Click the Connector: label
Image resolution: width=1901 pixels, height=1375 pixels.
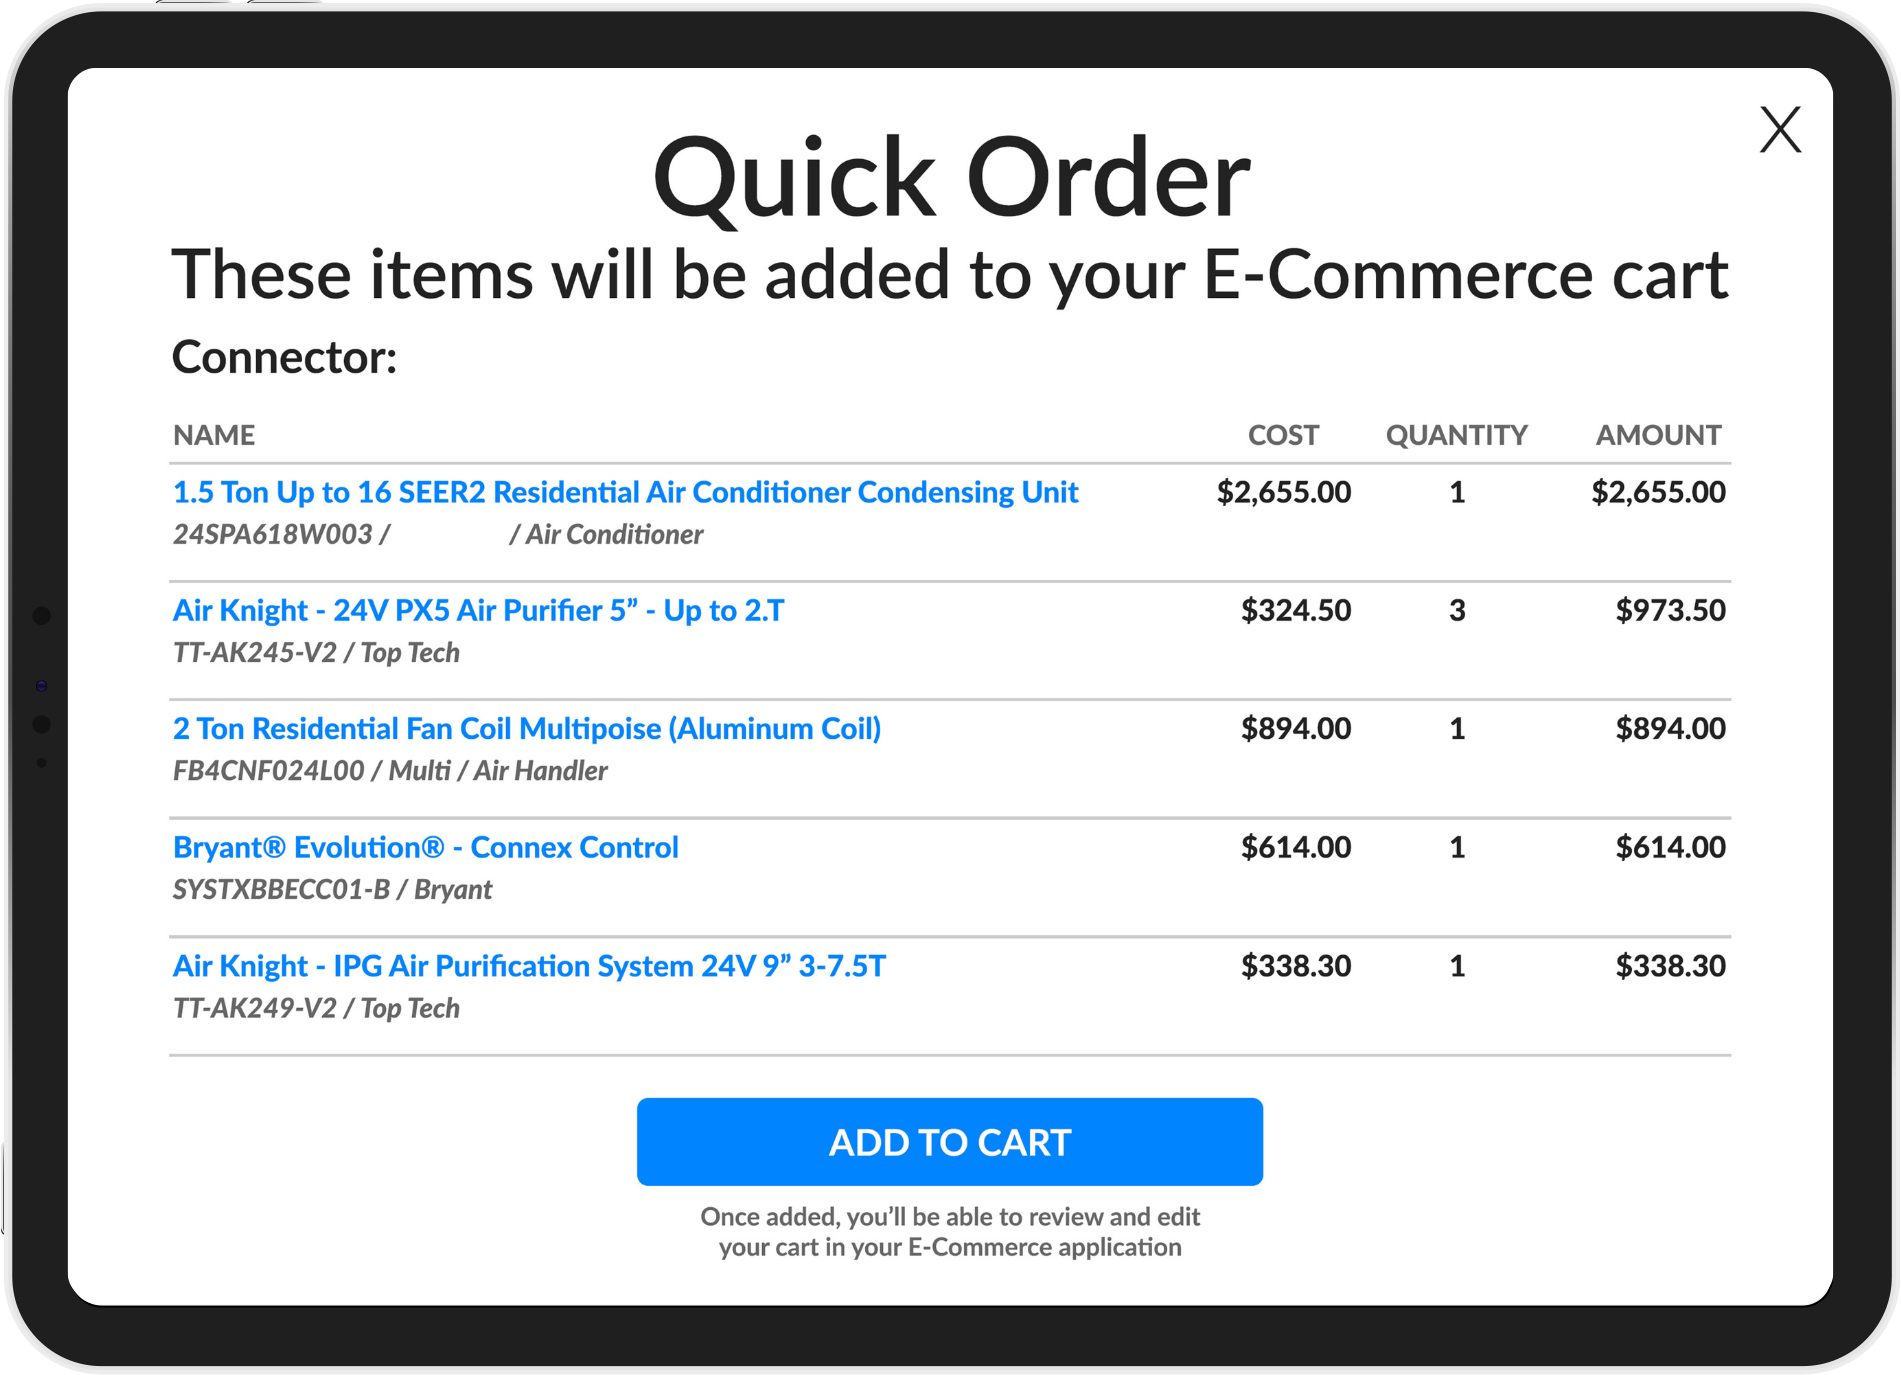(x=284, y=357)
